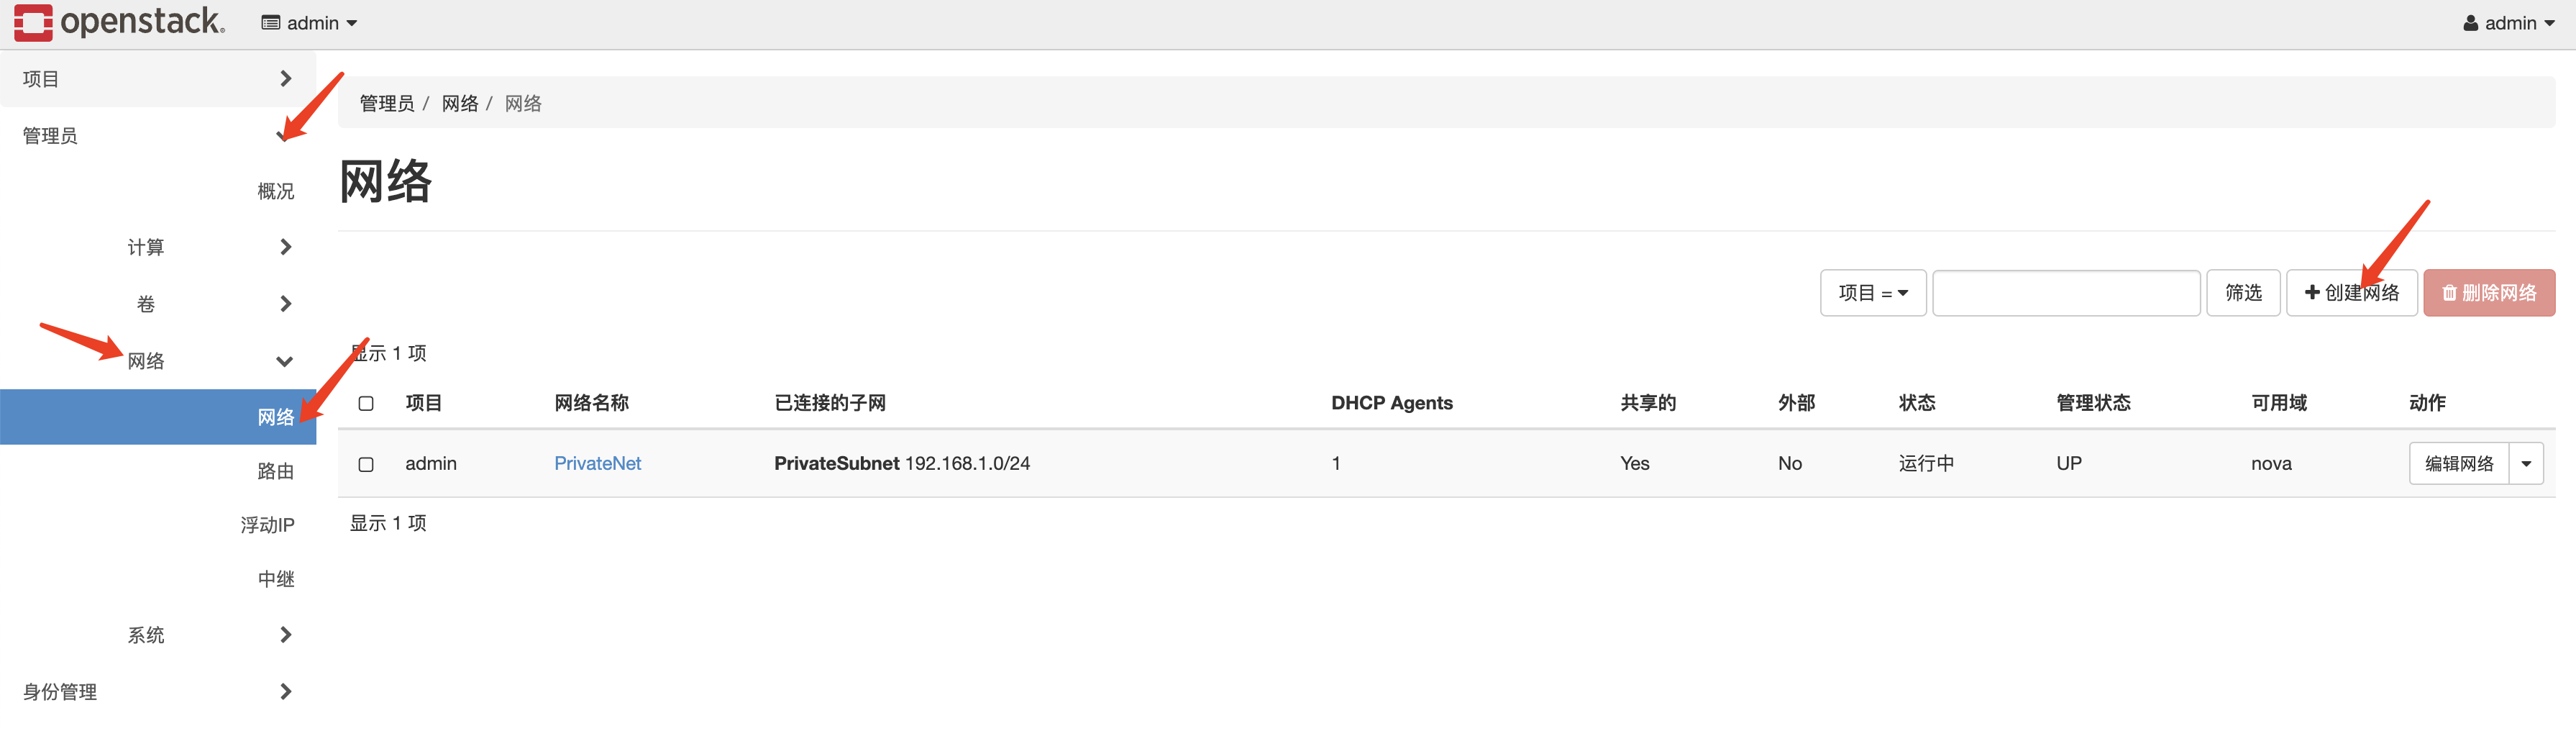Check the select-all checkbox in table header
Screen dimensions: 2576x731
[x=366, y=402]
